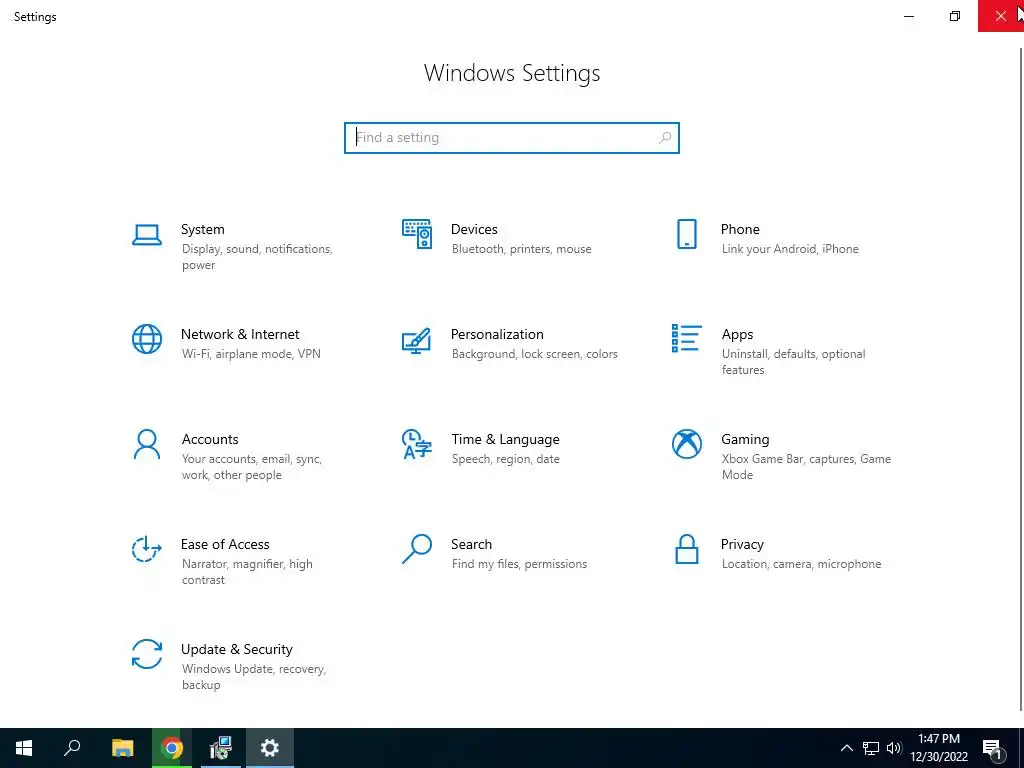Click the Personalization paintbrush icon
Image resolution: width=1024 pixels, height=768 pixels.
point(417,340)
